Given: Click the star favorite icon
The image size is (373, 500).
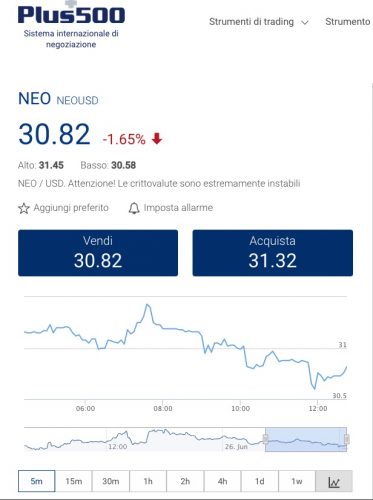Looking at the screenshot, I should tap(24, 208).
